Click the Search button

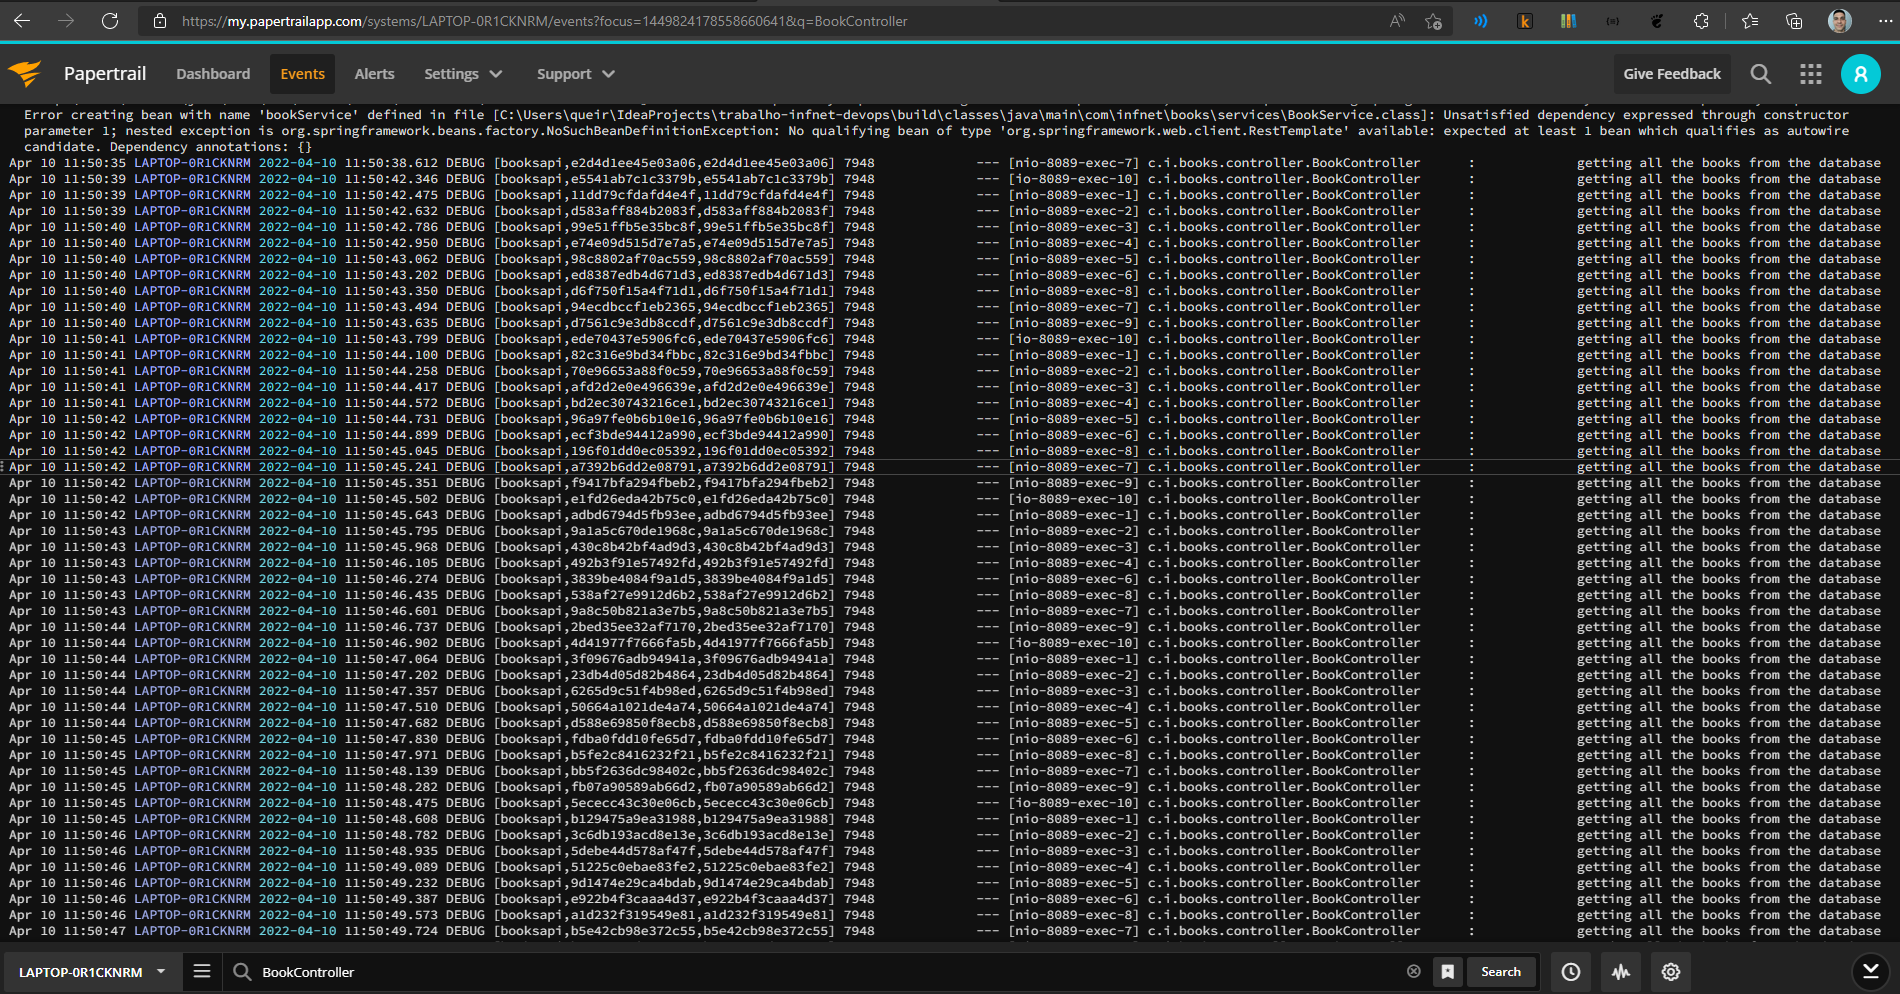point(1501,971)
